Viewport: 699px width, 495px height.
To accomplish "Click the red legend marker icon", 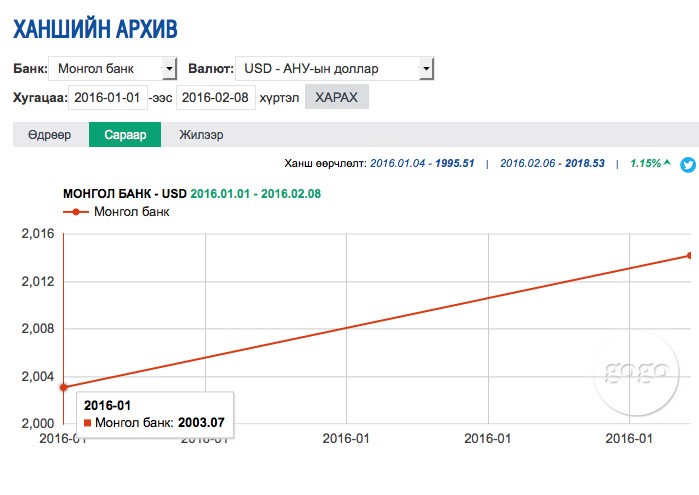I will [76, 212].
